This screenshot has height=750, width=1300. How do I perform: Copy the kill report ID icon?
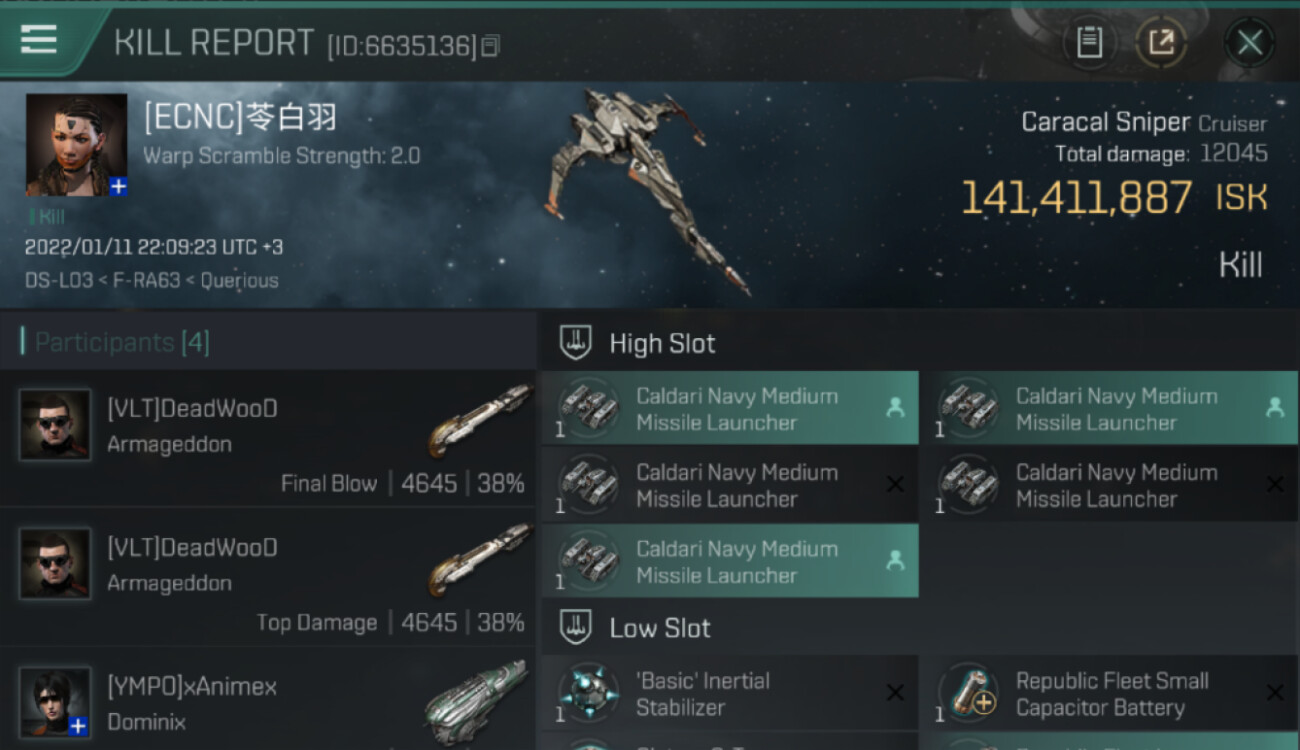click(x=490, y=46)
